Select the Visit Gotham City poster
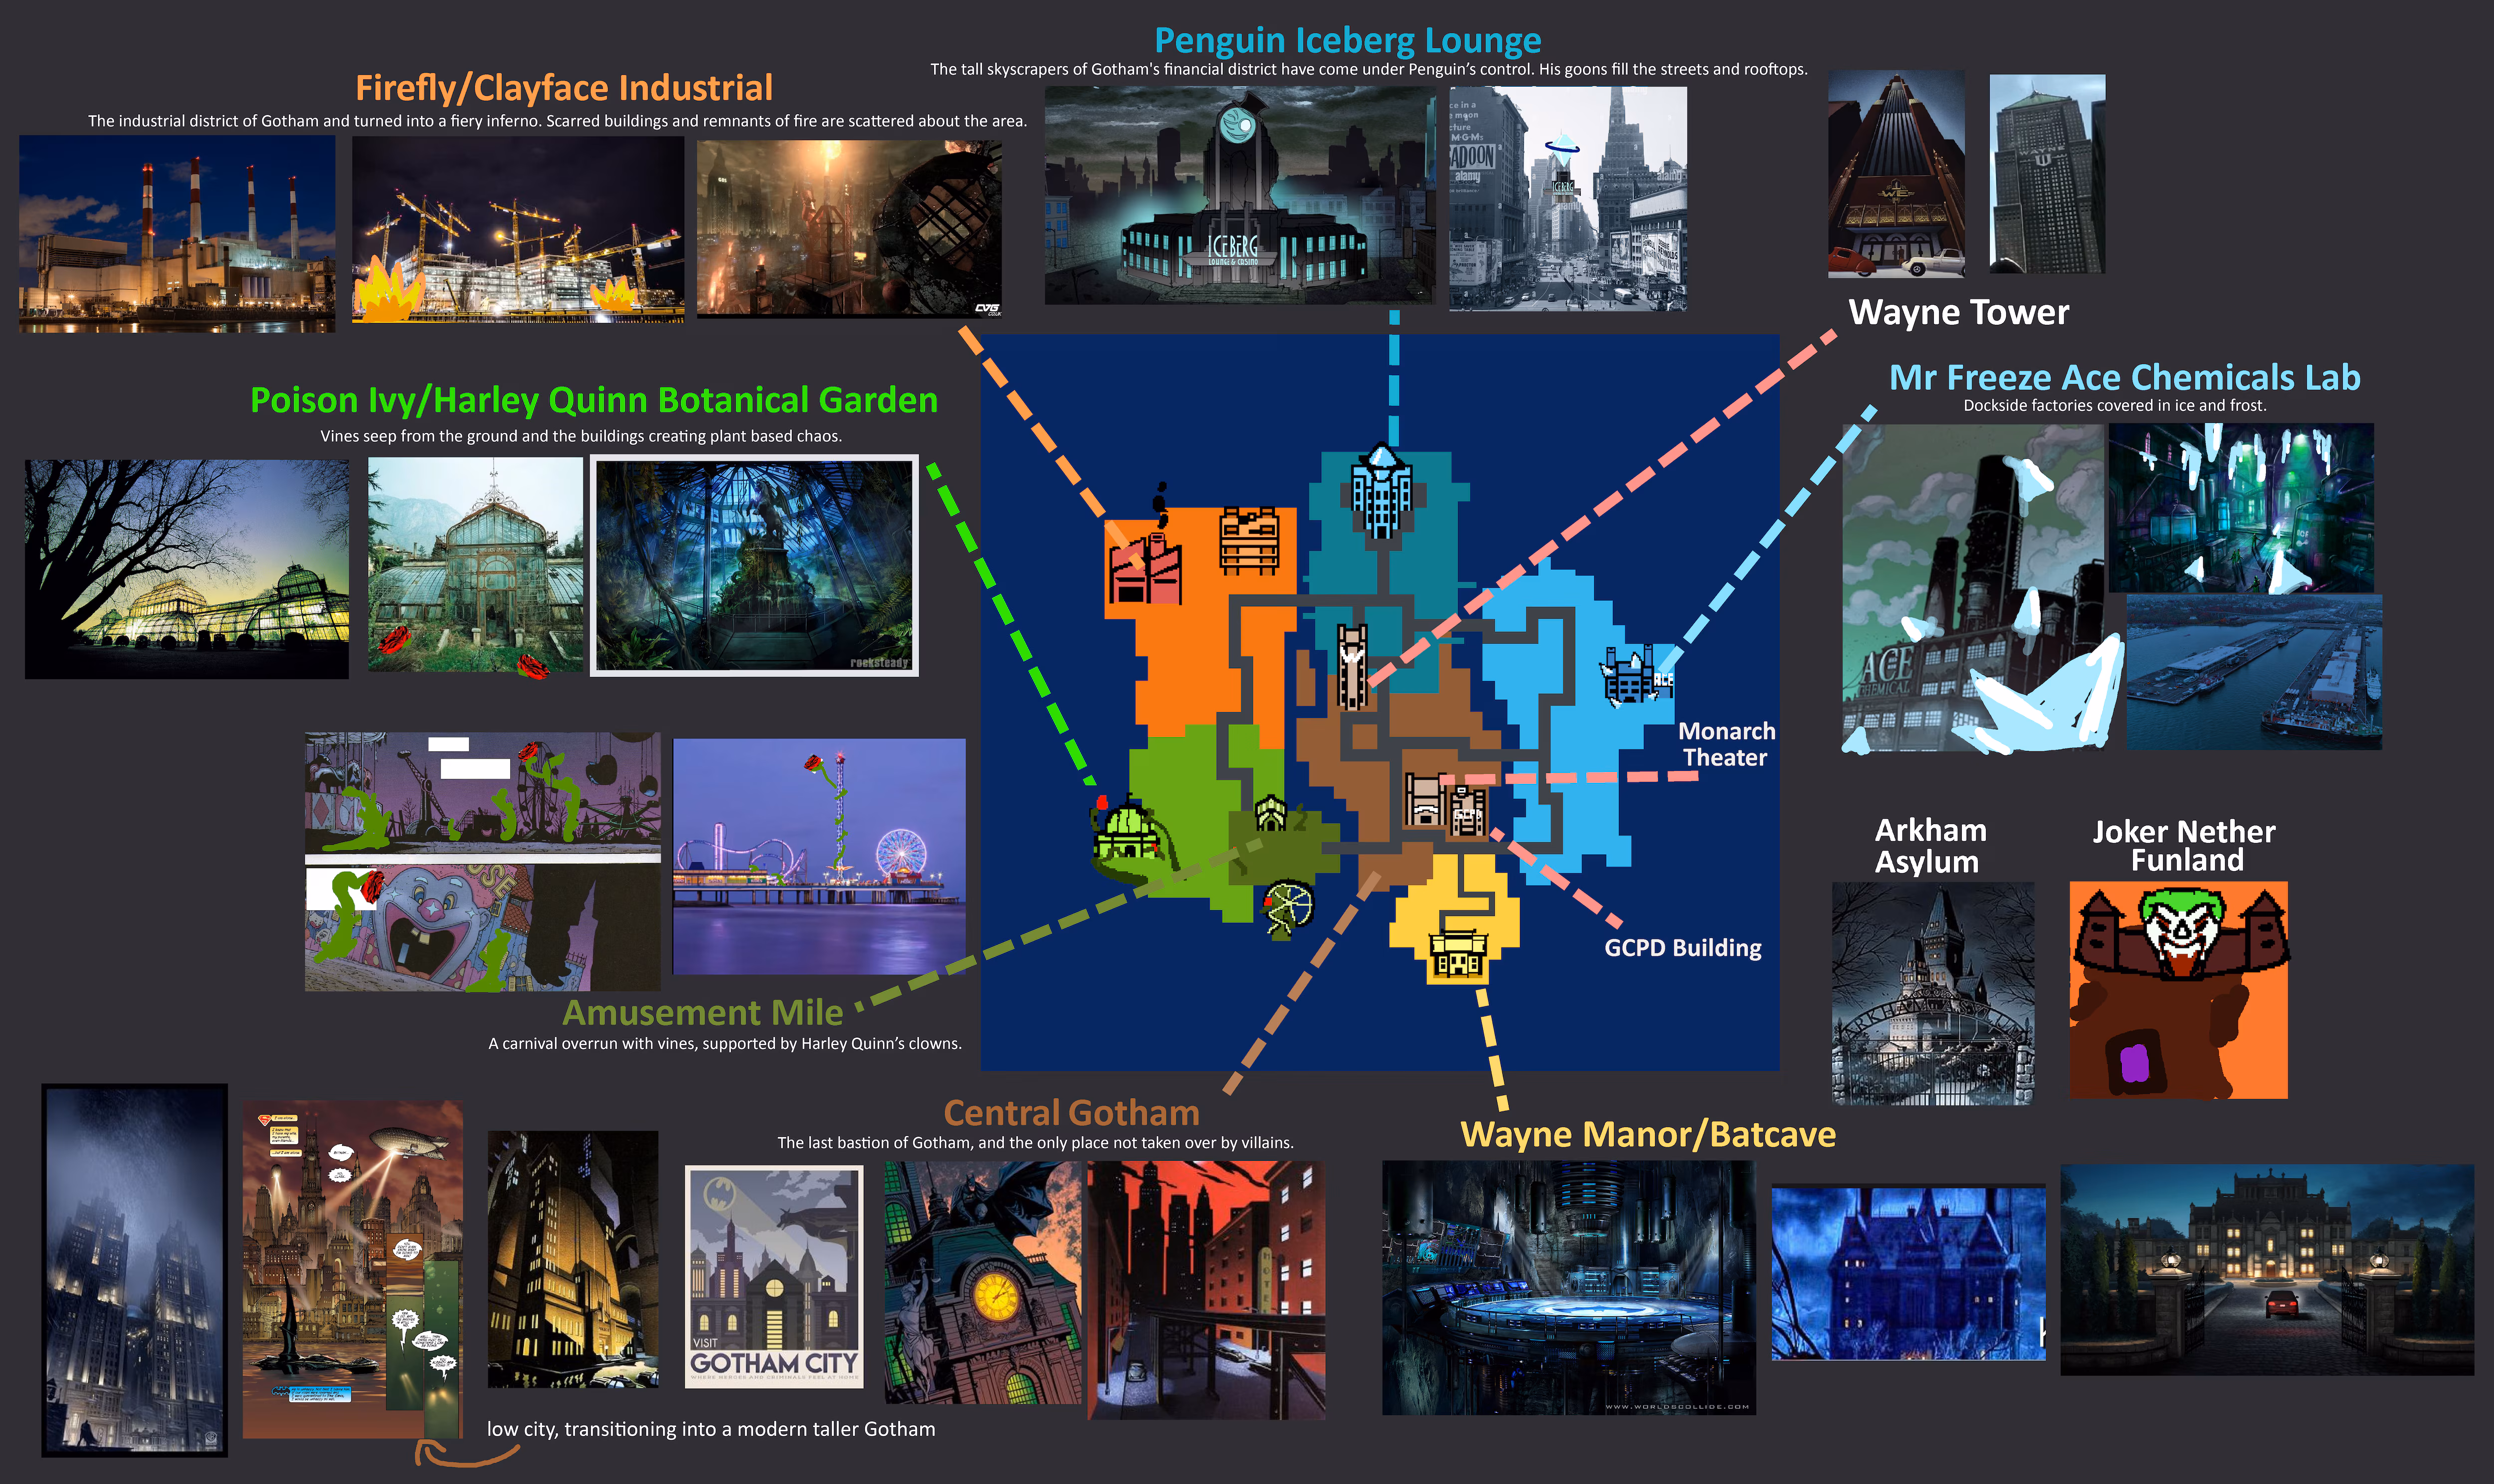The width and height of the screenshot is (2494, 1484). point(774,1277)
